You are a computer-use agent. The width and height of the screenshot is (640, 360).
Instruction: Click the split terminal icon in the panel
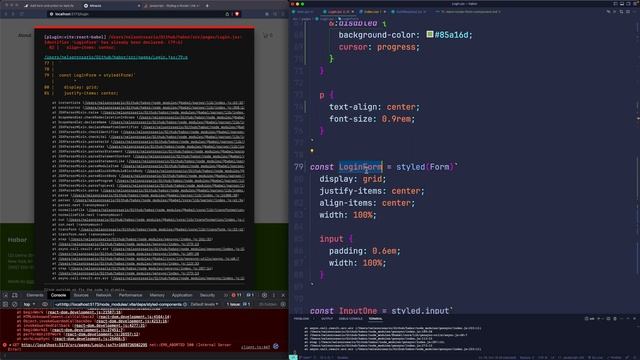coord(609,319)
